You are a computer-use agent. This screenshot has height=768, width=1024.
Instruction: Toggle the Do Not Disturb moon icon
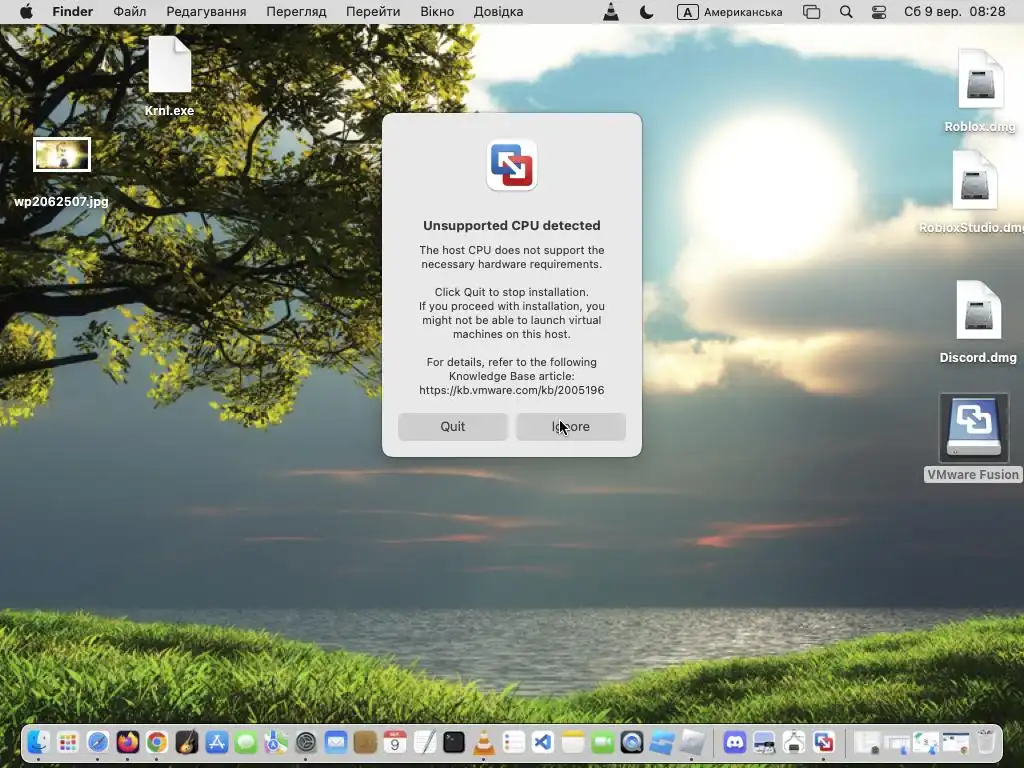[x=646, y=12]
